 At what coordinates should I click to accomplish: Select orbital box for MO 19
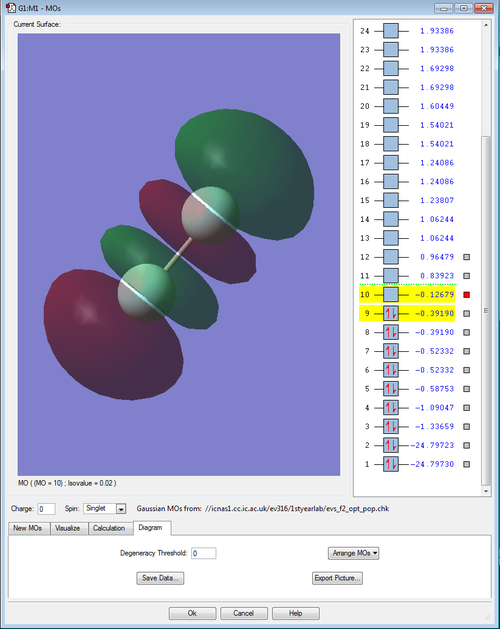[390, 125]
